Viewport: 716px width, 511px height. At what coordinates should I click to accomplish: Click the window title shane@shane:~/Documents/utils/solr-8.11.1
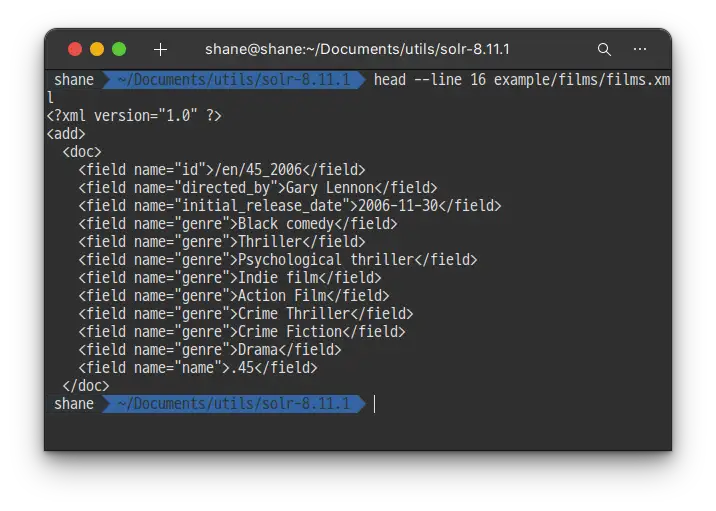357,49
